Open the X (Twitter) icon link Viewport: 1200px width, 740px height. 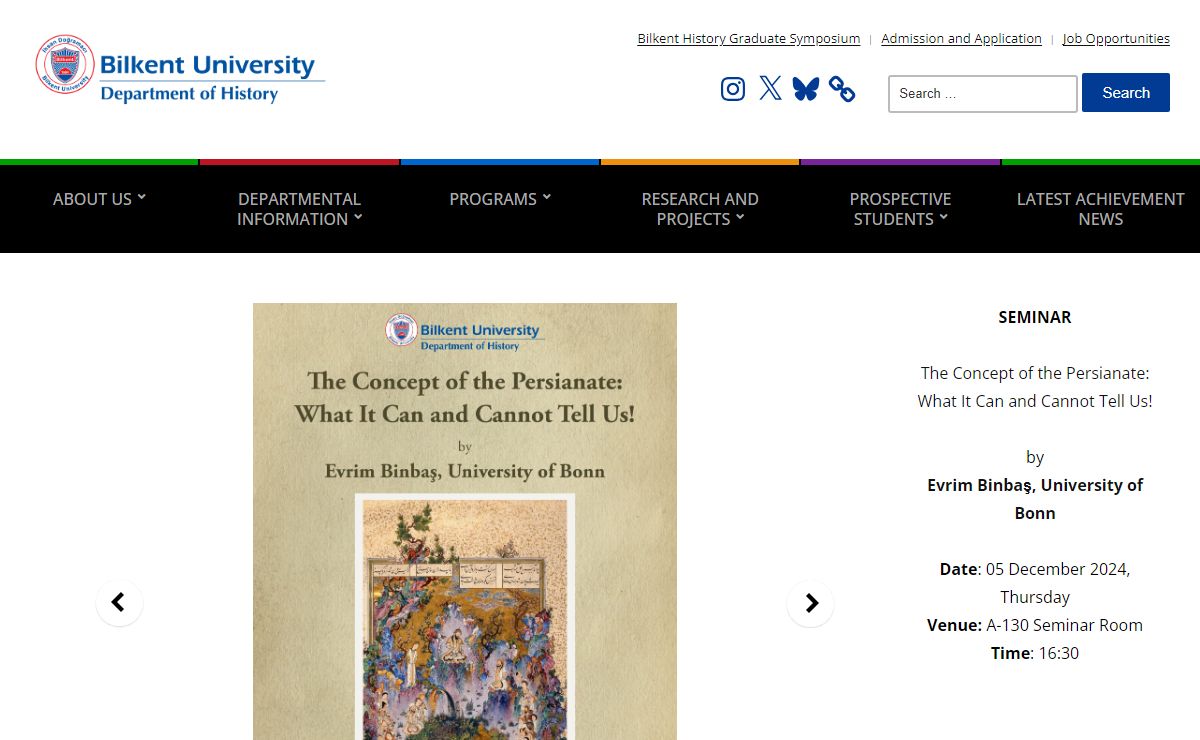770,88
